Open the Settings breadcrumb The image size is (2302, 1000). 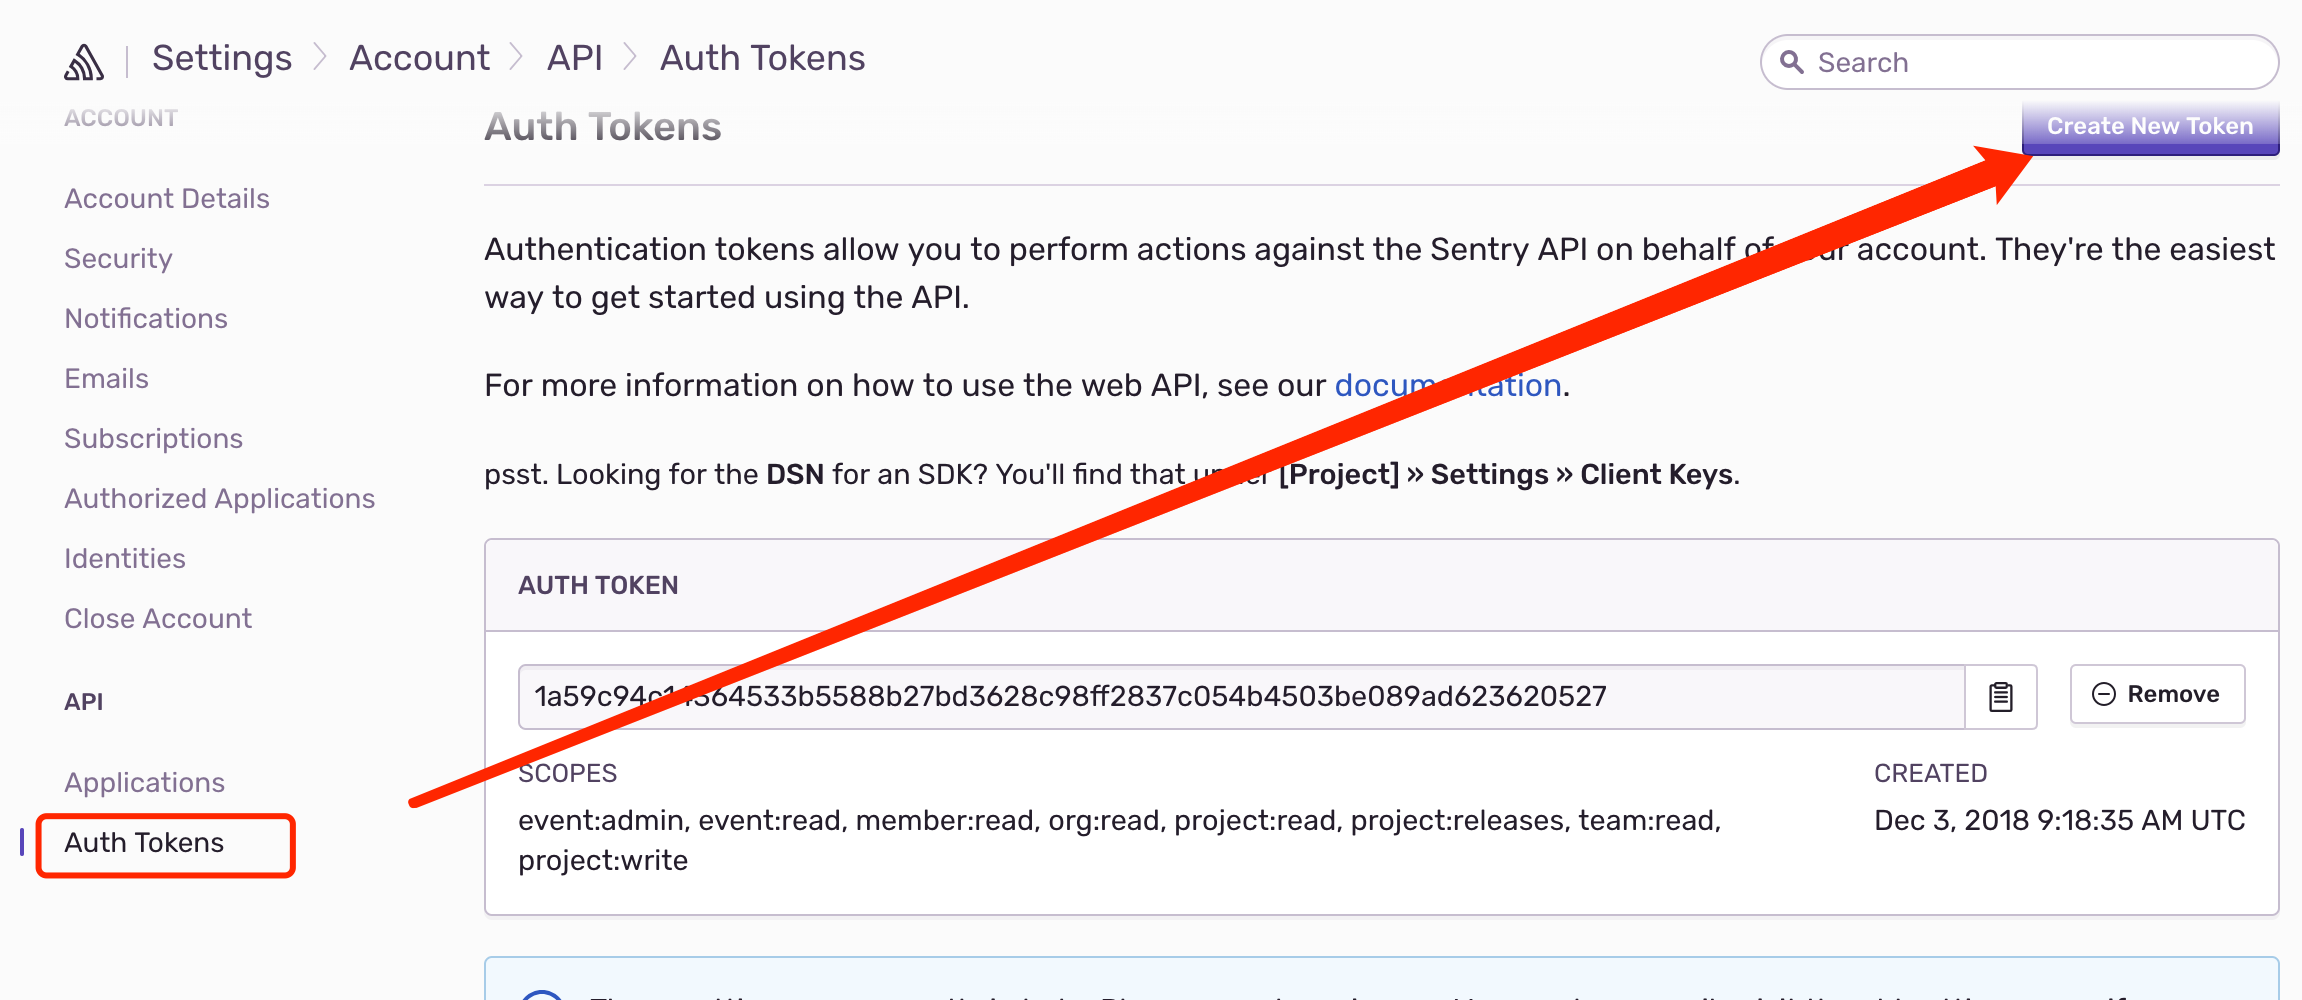[221, 57]
